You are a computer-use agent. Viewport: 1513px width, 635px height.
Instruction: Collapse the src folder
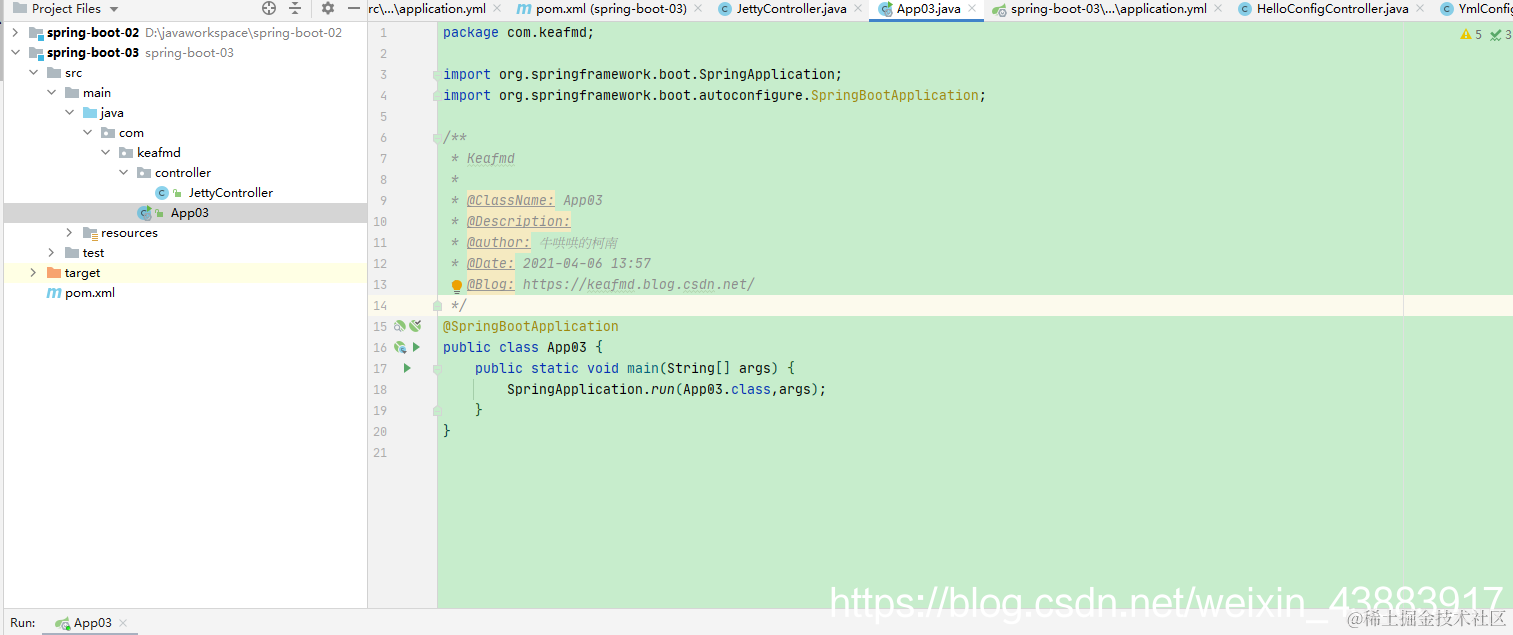pos(33,73)
